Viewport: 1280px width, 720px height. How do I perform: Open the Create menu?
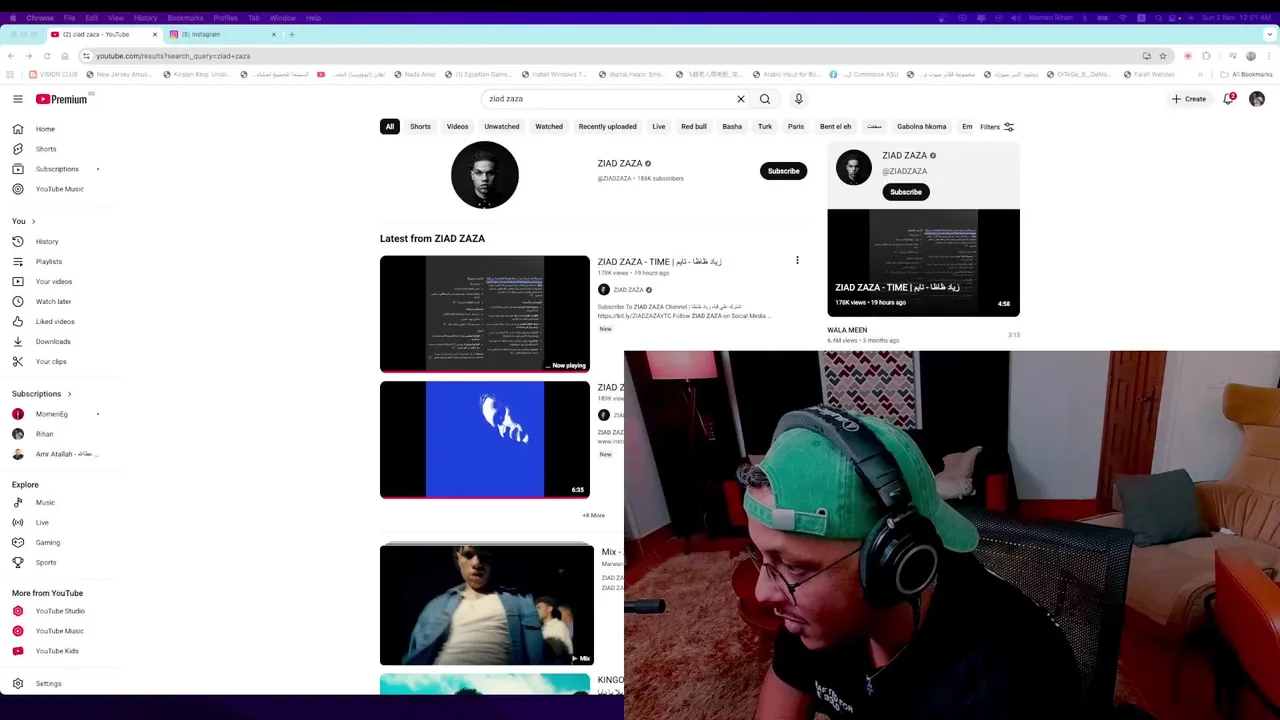coord(1189,99)
